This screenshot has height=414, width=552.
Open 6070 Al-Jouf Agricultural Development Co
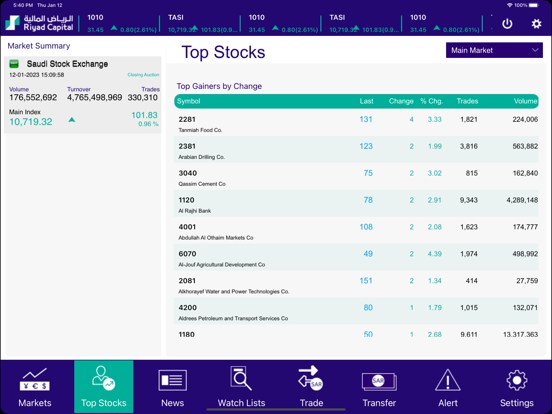pyautogui.click(x=356, y=257)
